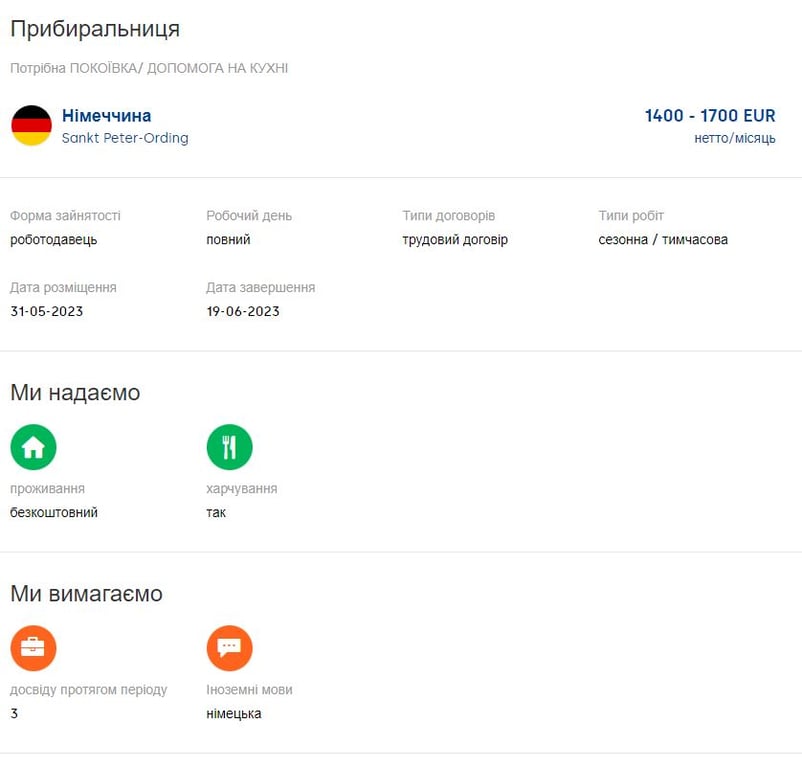The image size is (802, 768).
Task: Click the трудовий договір value
Action: [x=455, y=240]
